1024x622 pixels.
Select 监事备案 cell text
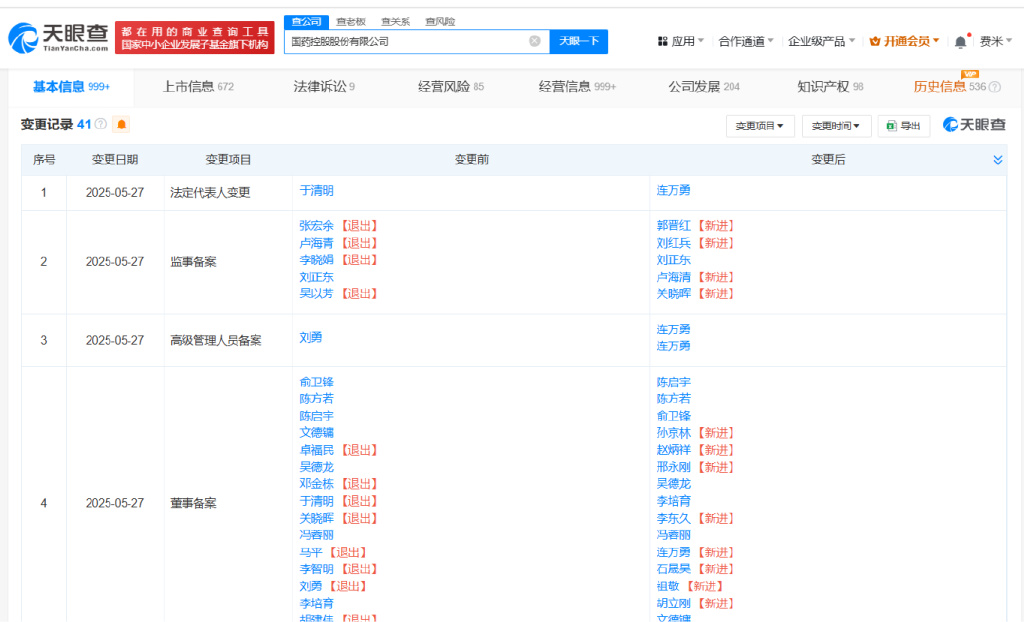point(193,262)
